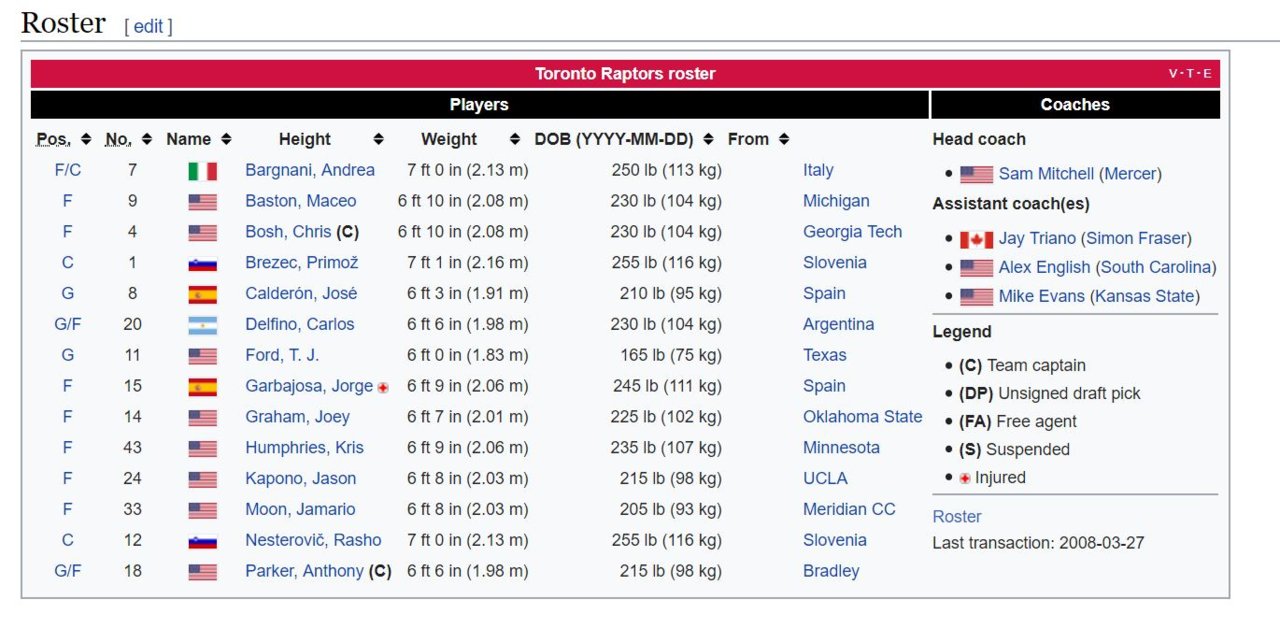This screenshot has width=1280, height=628.
Task: Open the Bargnani, Andrea player link
Action: [x=310, y=170]
